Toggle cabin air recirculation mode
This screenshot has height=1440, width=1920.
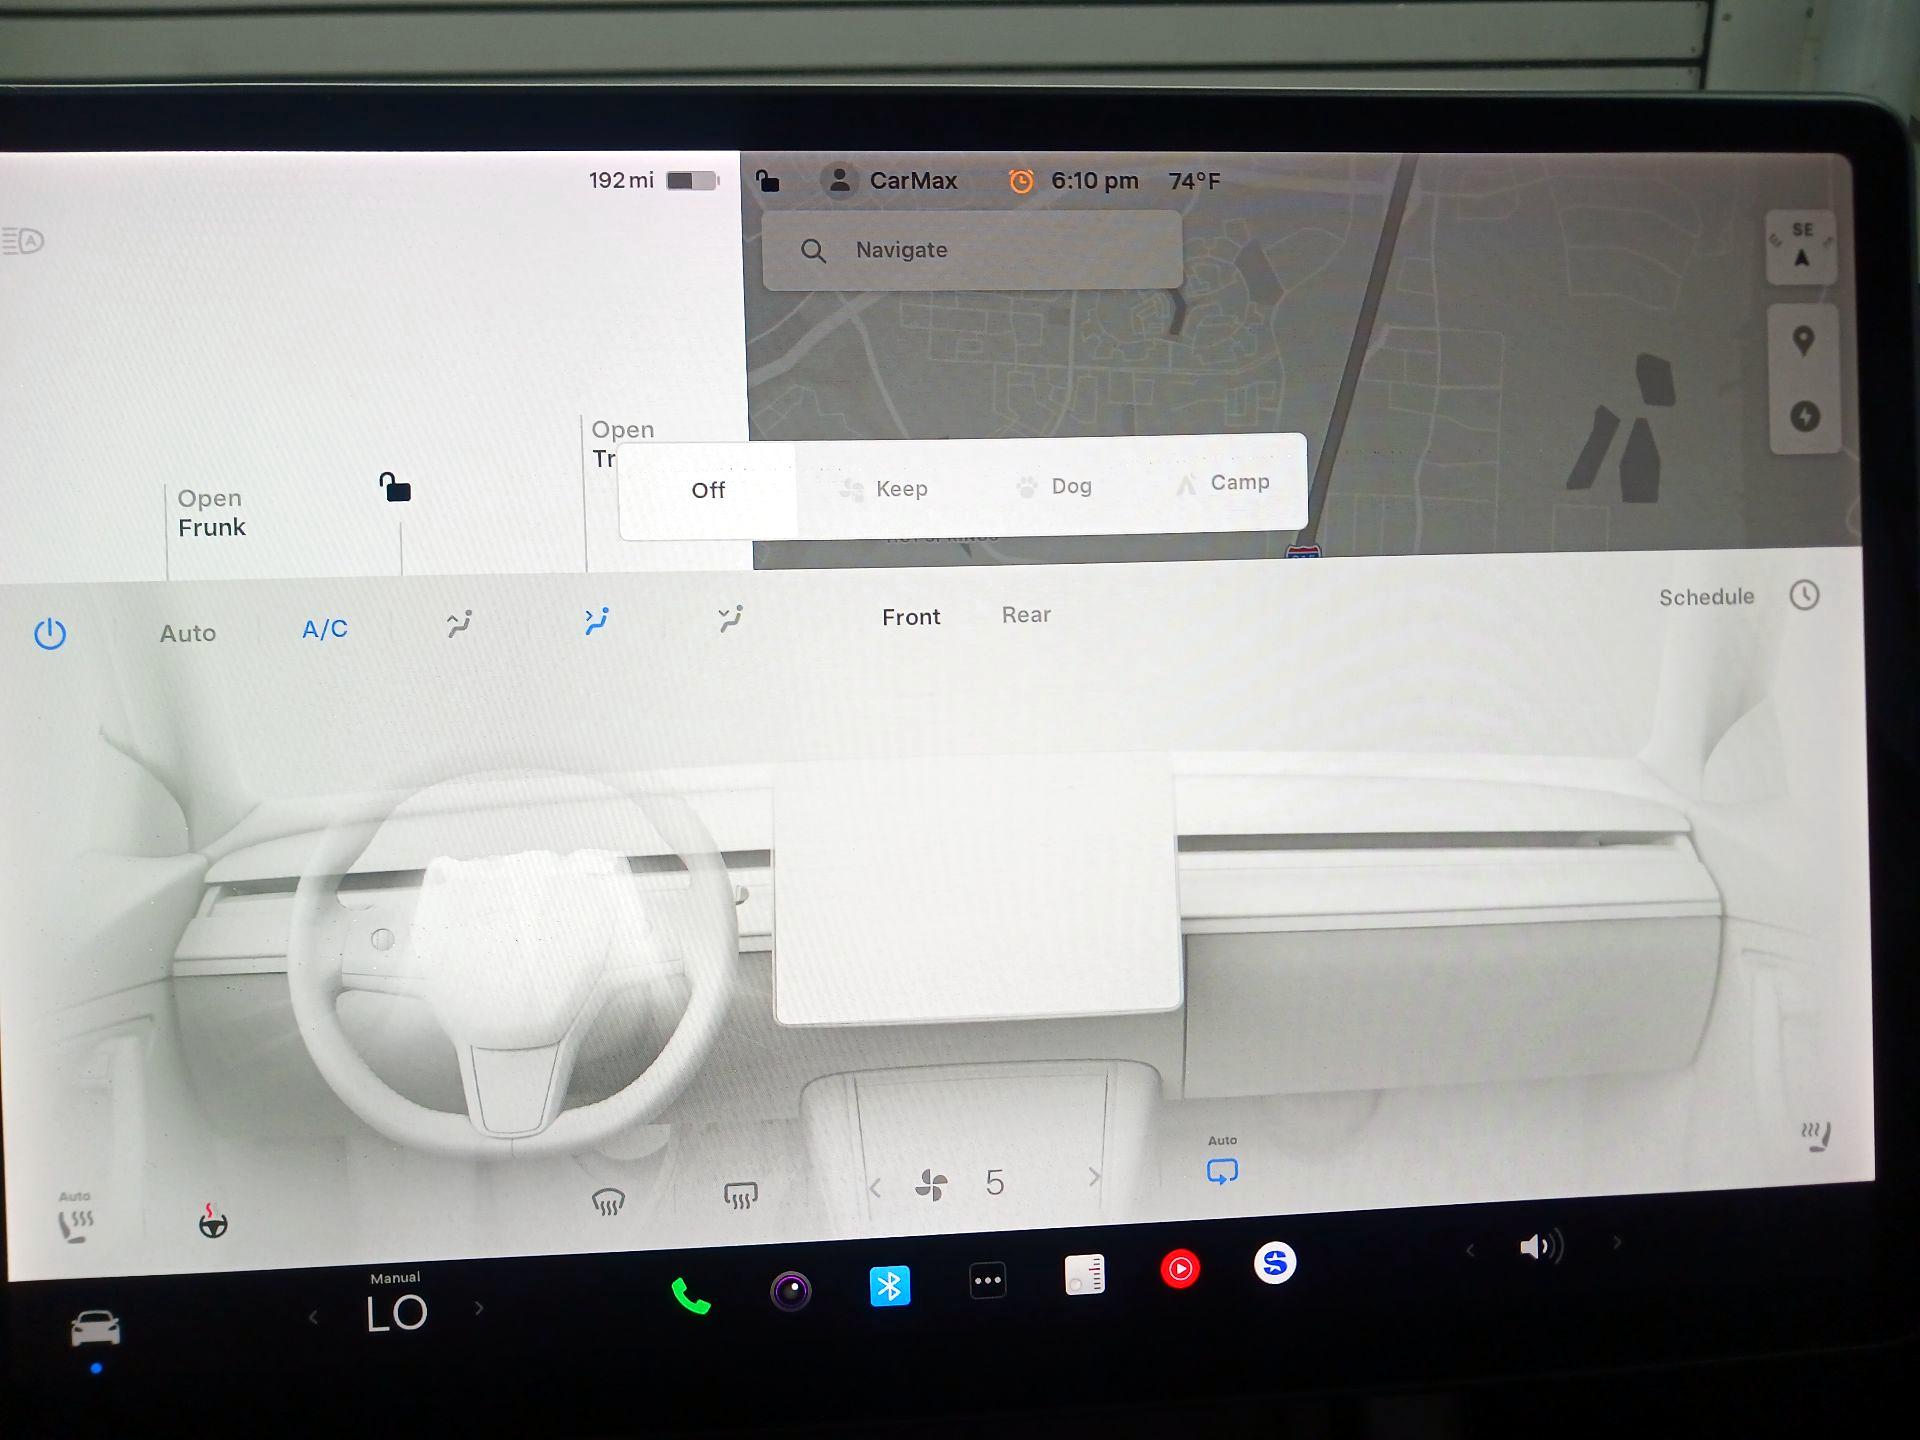coord(1222,1168)
